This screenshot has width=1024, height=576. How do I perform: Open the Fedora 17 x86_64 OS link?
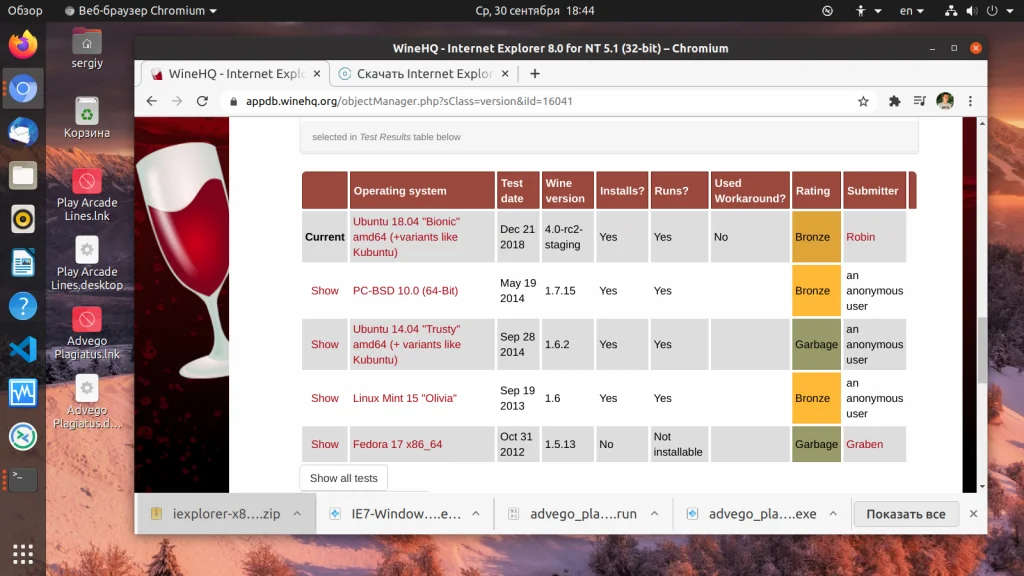point(397,444)
